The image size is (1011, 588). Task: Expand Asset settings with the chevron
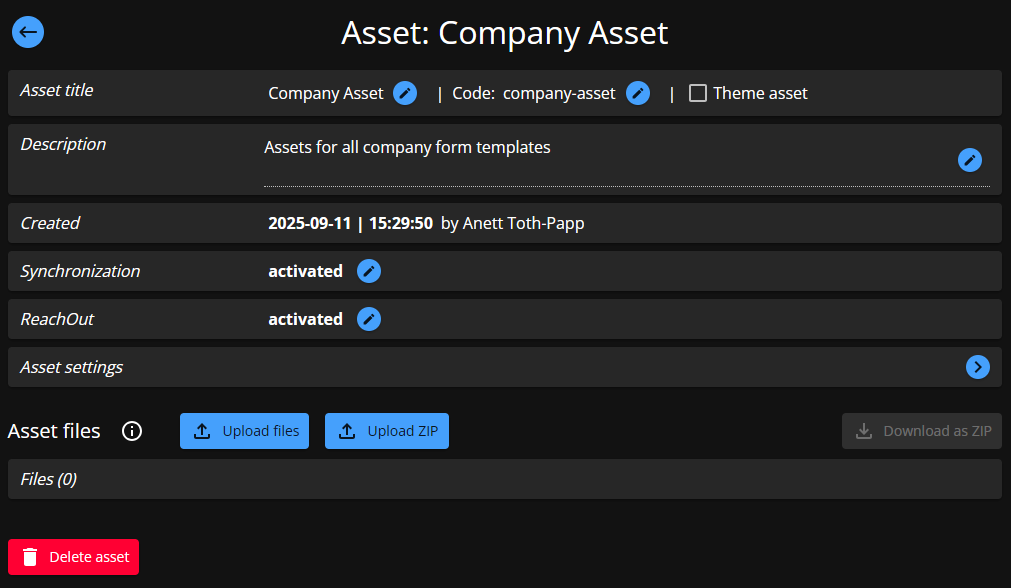tap(977, 367)
